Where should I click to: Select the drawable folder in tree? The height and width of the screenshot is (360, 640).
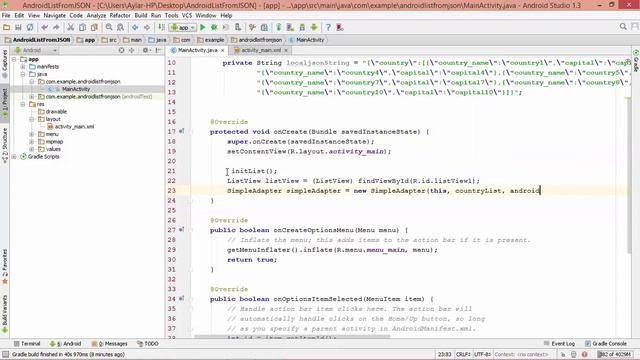point(56,111)
